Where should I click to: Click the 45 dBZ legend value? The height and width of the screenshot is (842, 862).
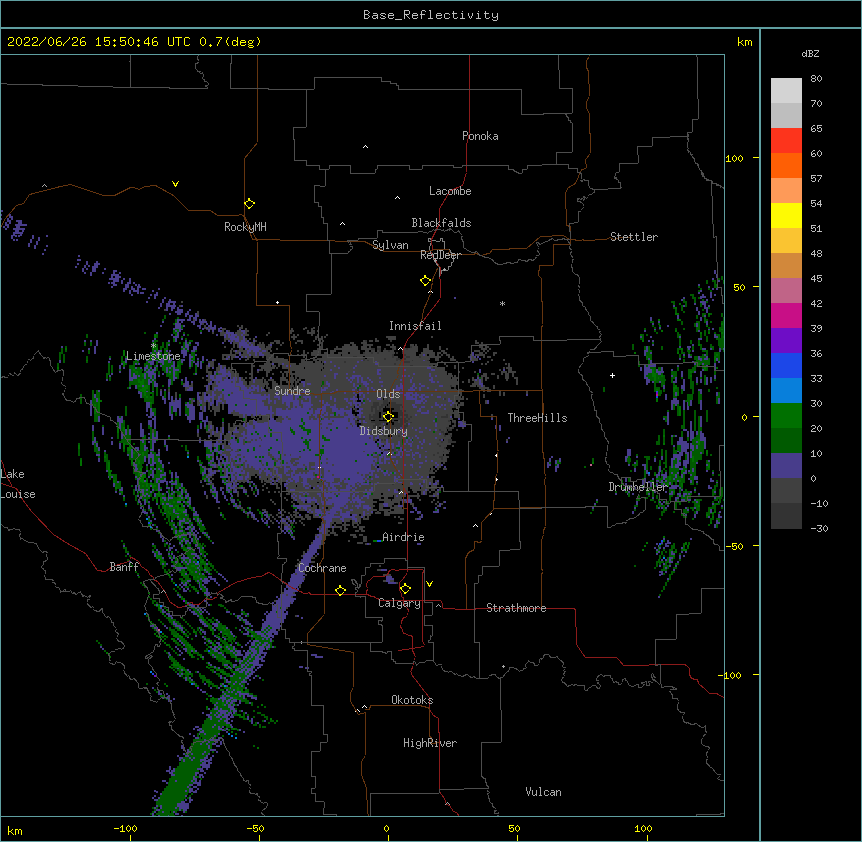click(816, 279)
